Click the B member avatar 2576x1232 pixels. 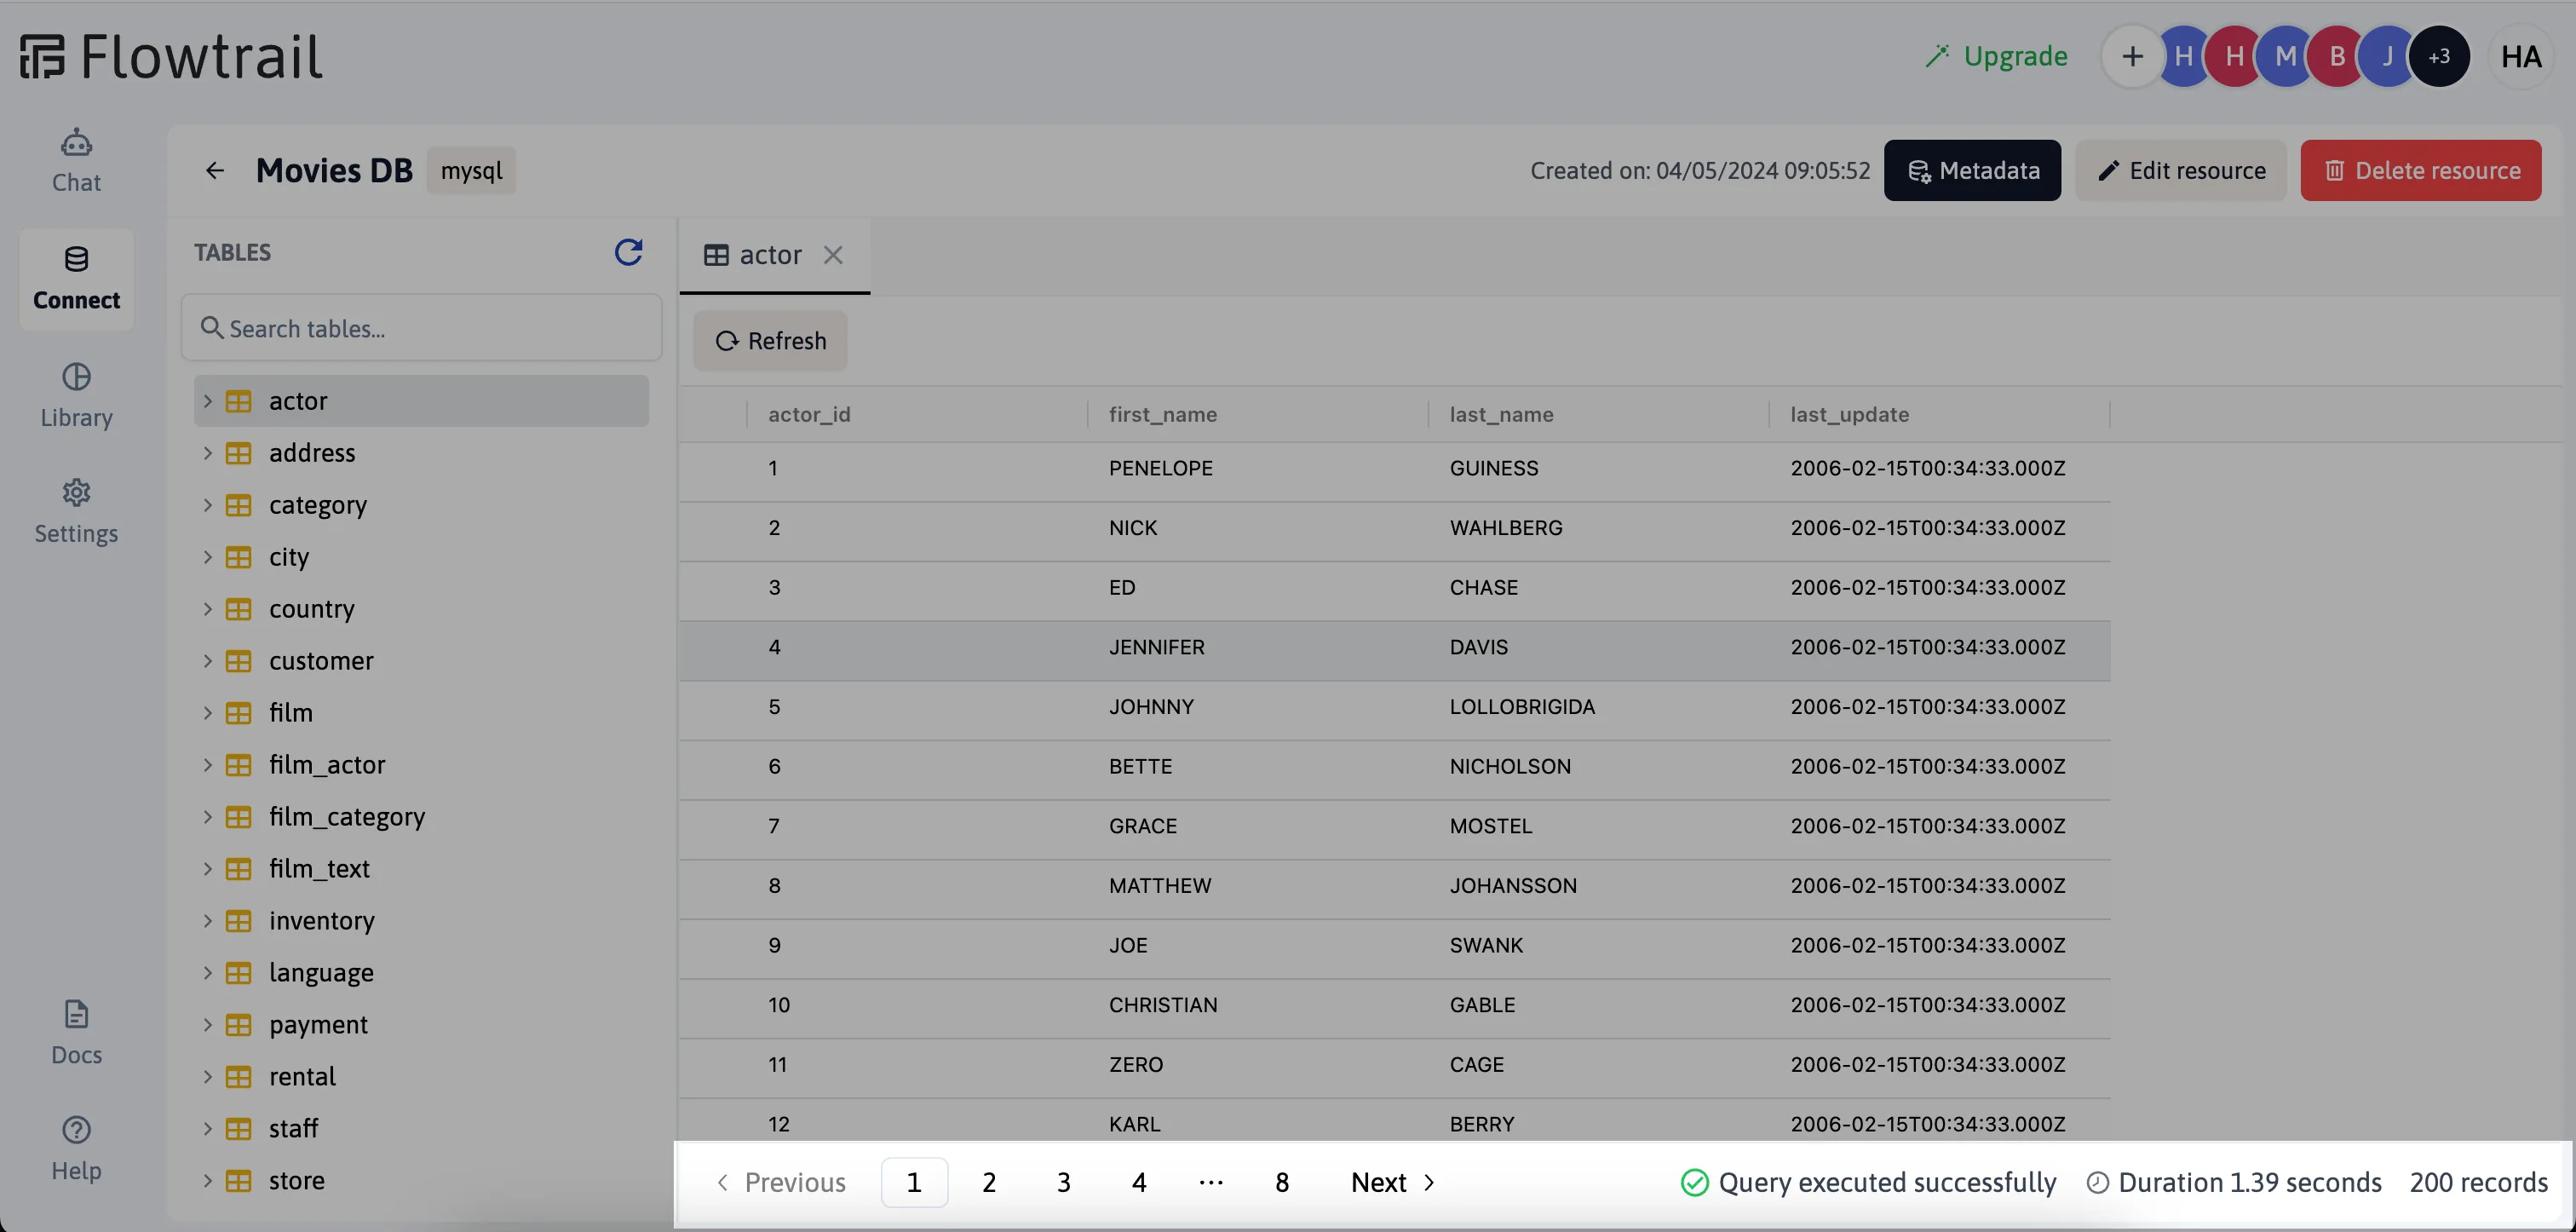[x=2337, y=56]
